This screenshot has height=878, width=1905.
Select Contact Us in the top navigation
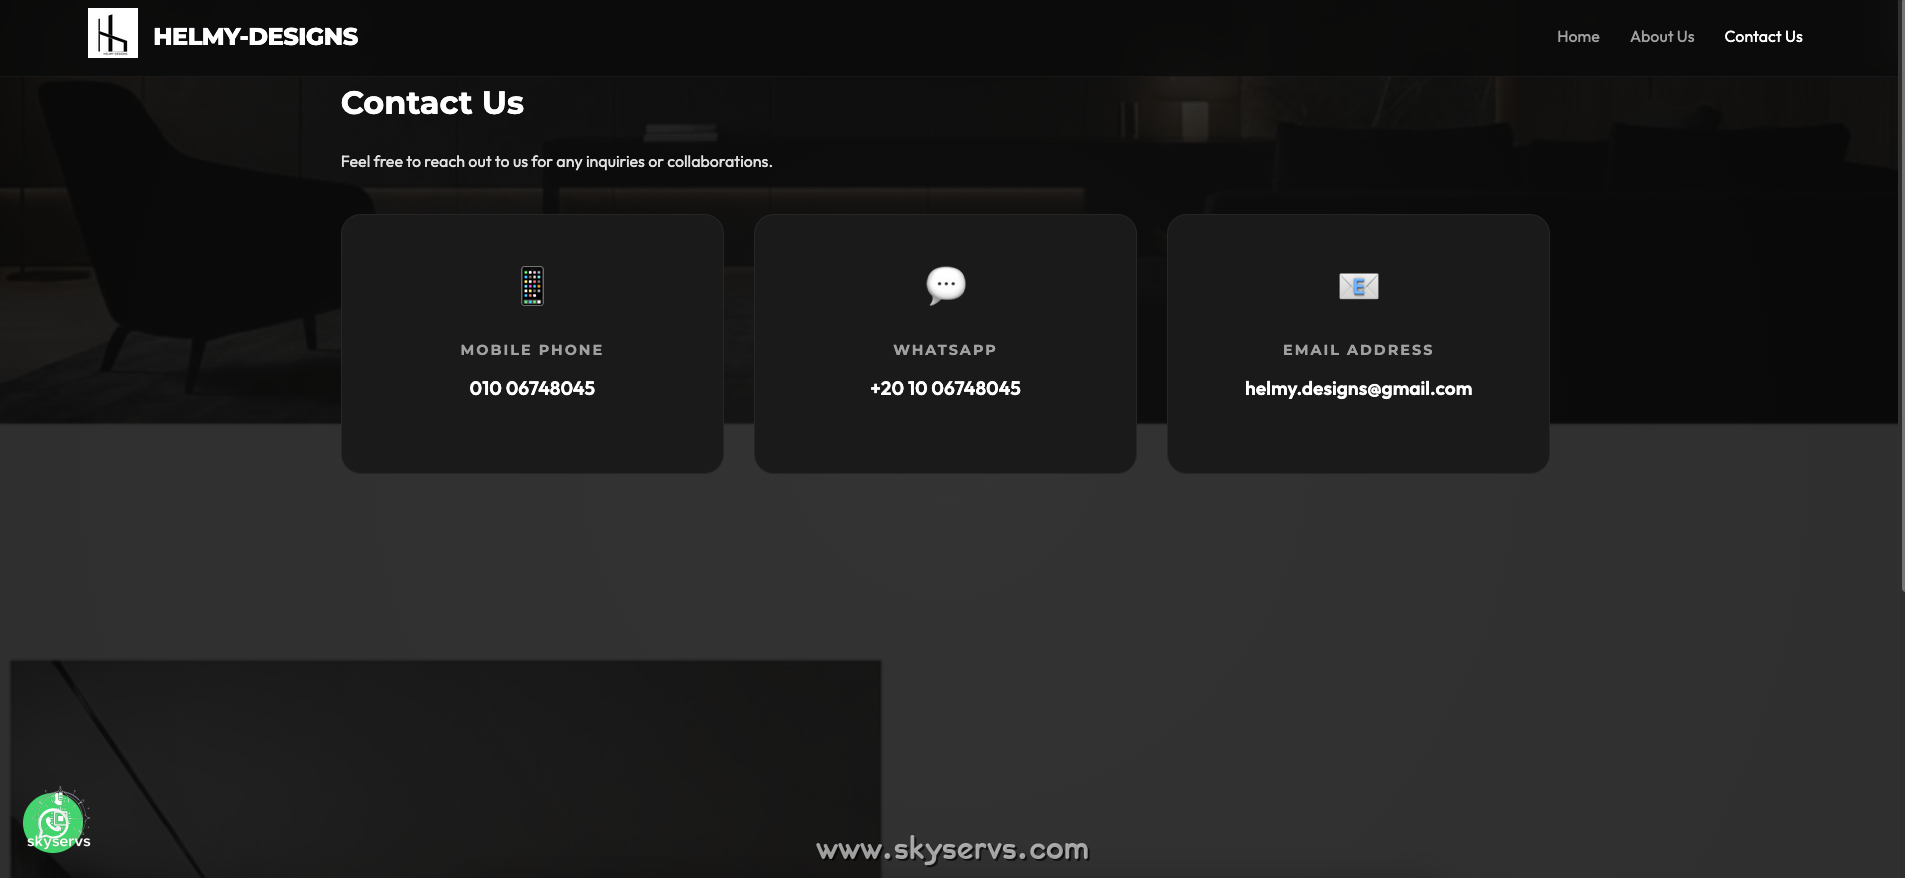(1763, 37)
